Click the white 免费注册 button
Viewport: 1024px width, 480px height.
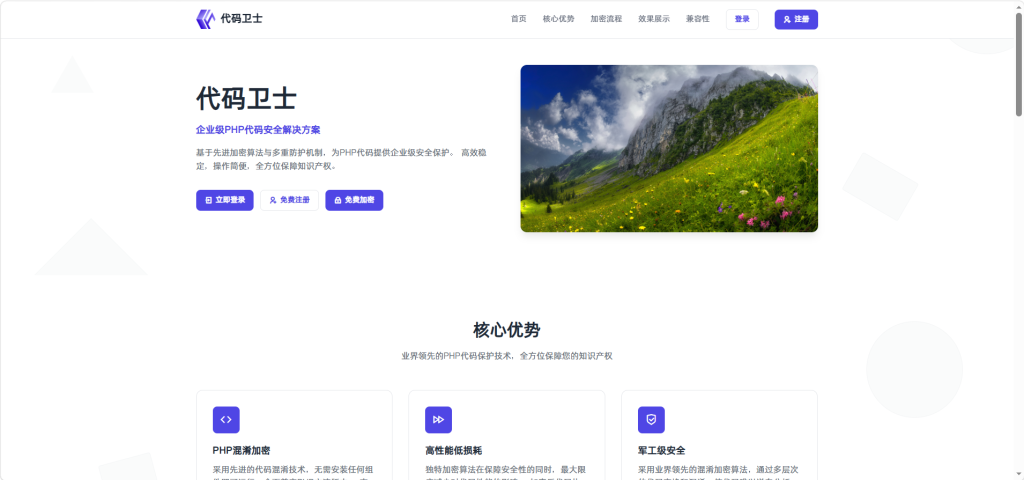[x=289, y=200]
